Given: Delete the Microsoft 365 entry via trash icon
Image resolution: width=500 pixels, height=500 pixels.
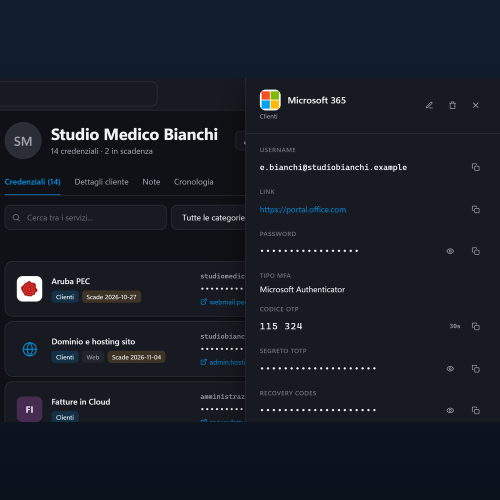Looking at the screenshot, I should (x=452, y=105).
